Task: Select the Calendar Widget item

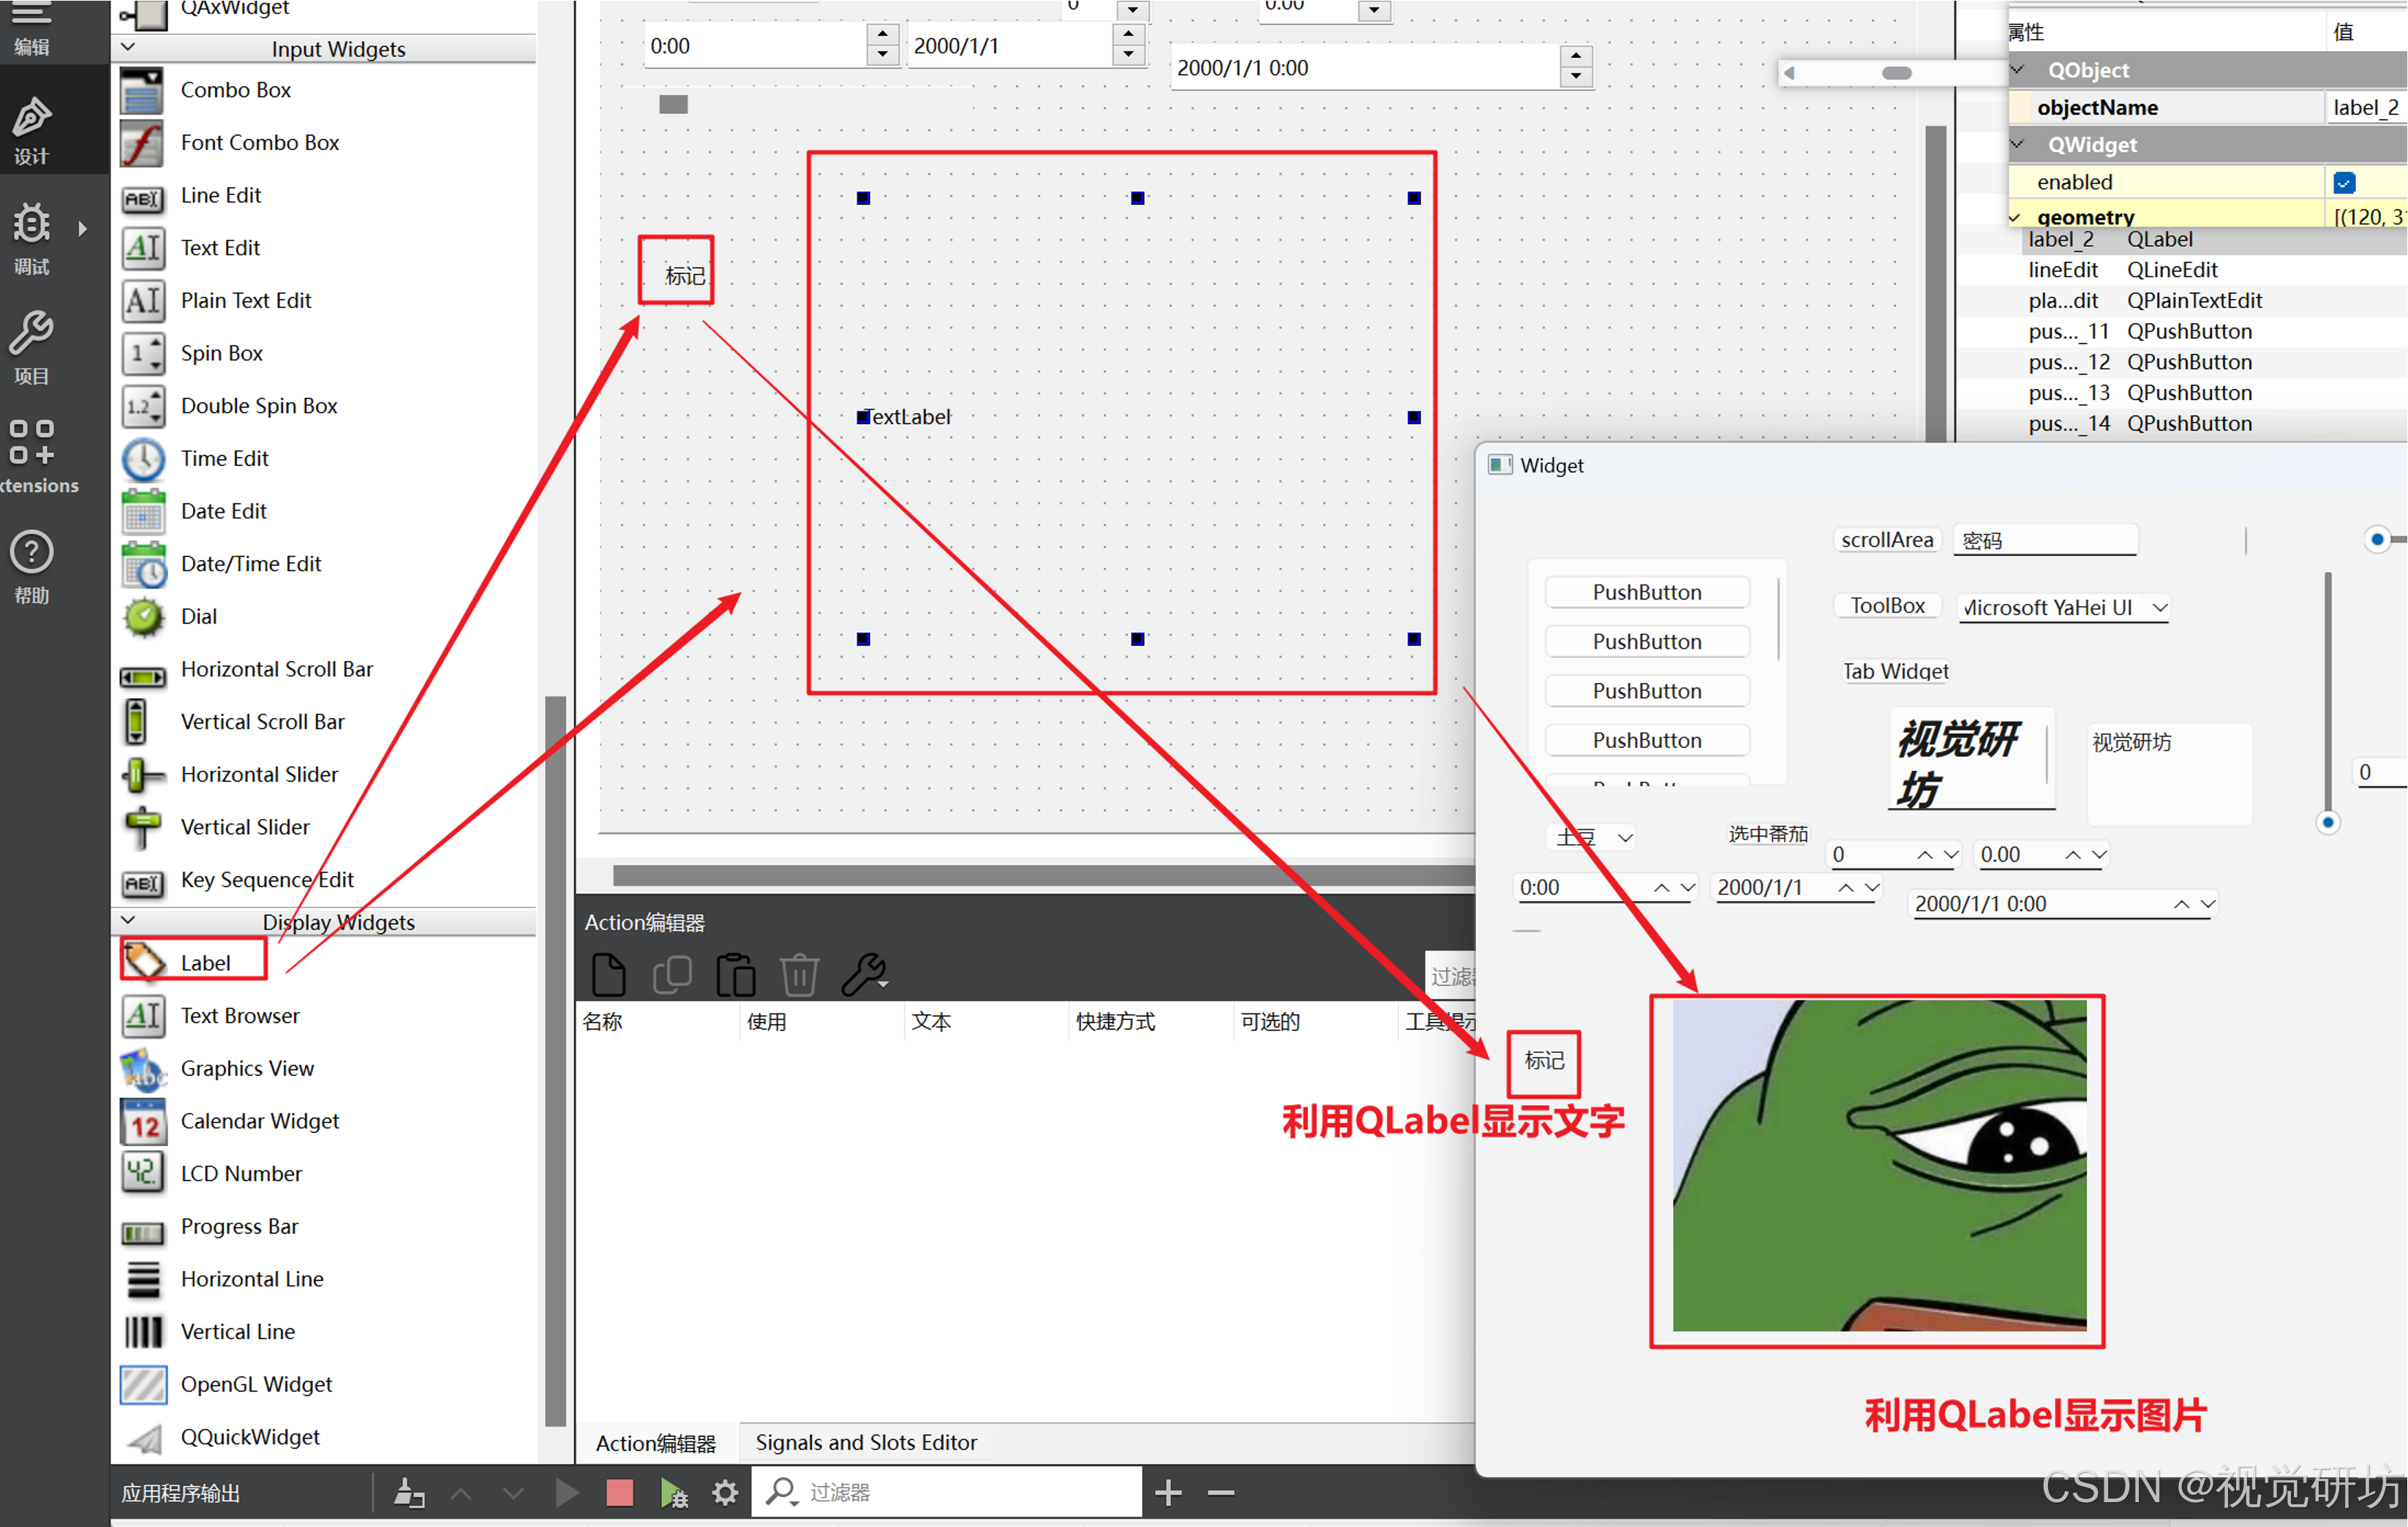Action: [x=259, y=1120]
